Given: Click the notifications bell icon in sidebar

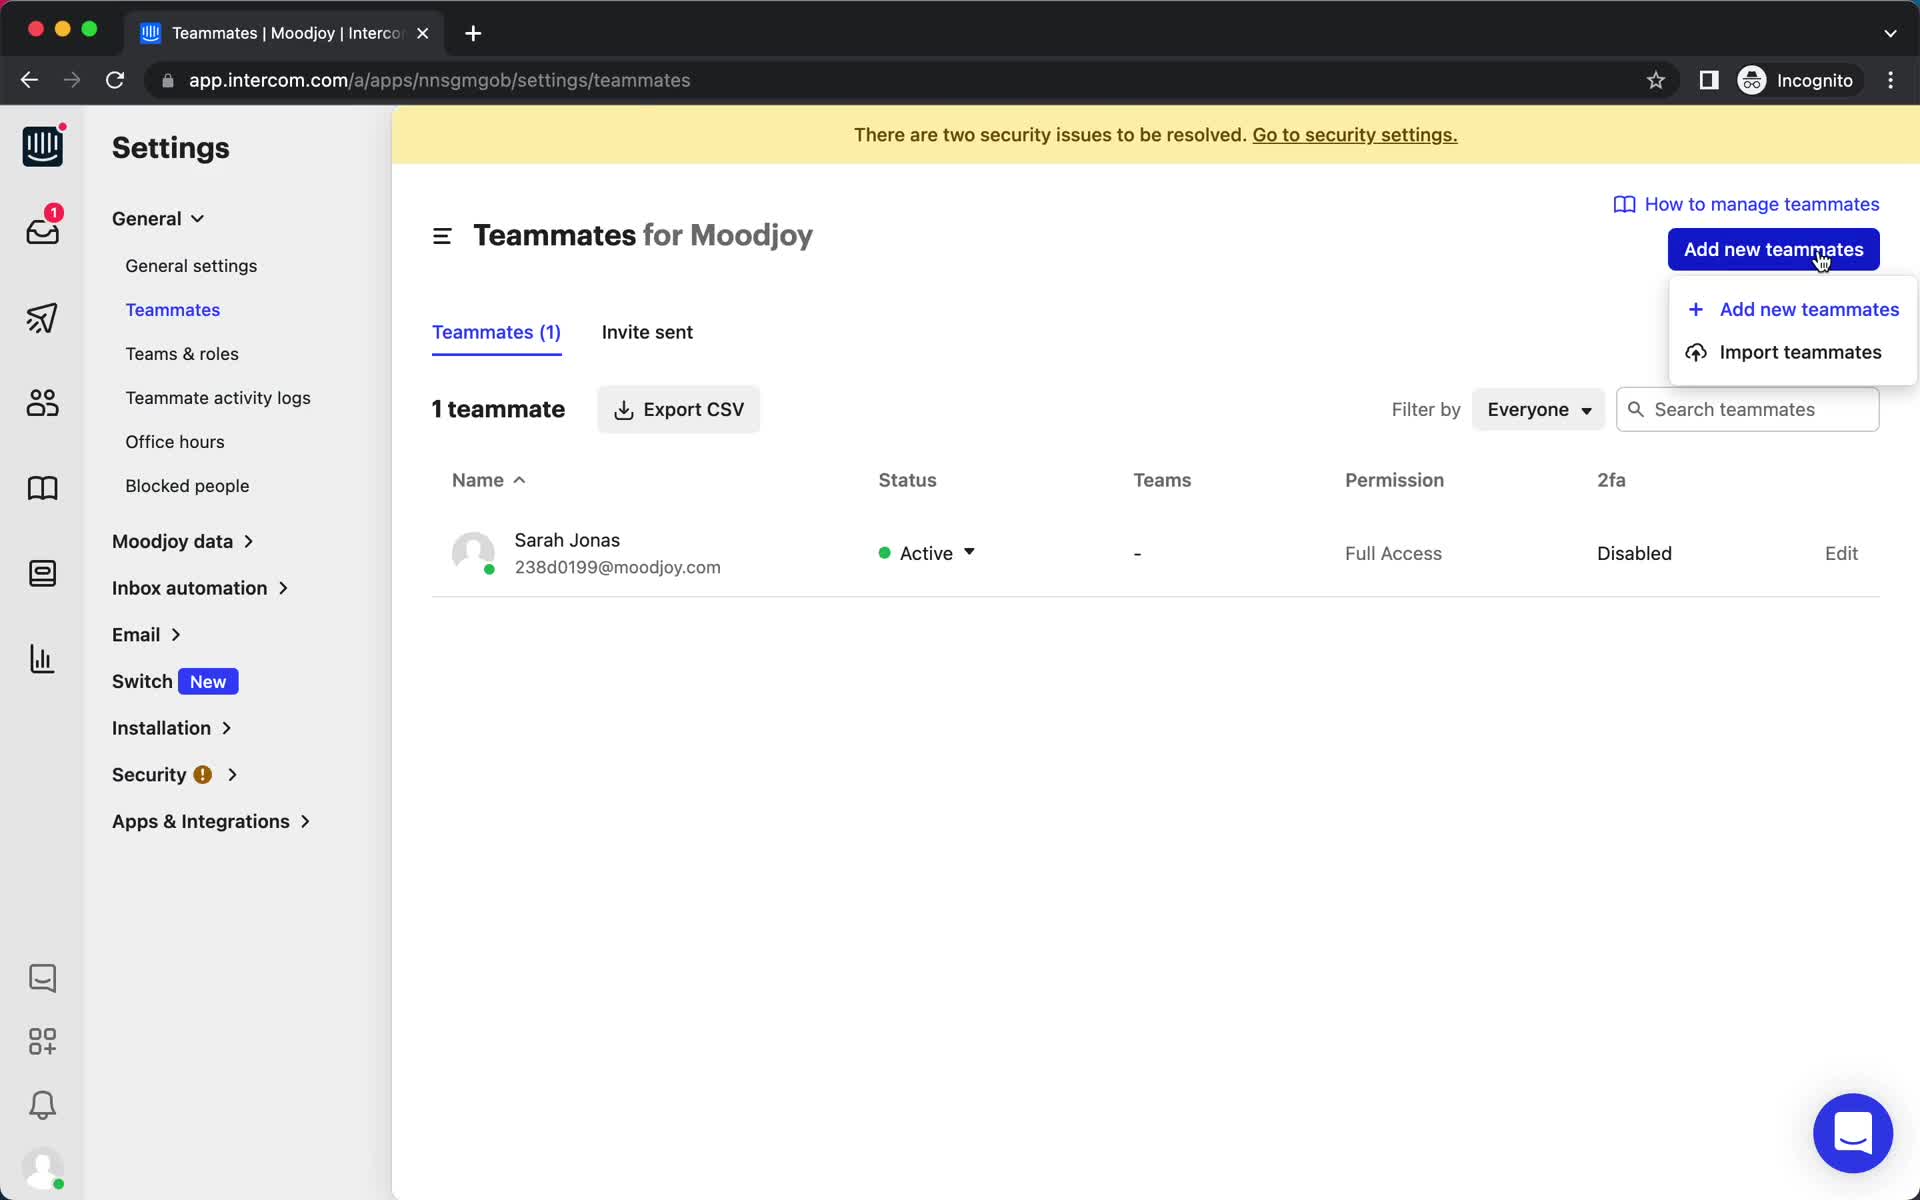Looking at the screenshot, I should 43,1106.
